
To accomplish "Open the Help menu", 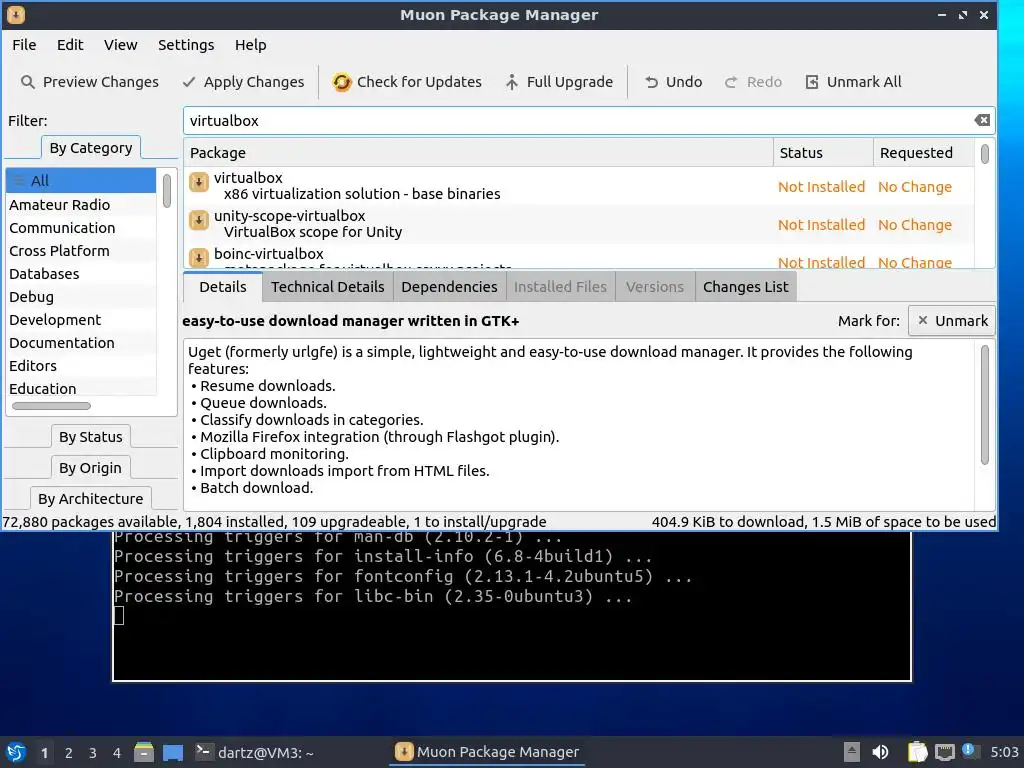I will (251, 45).
